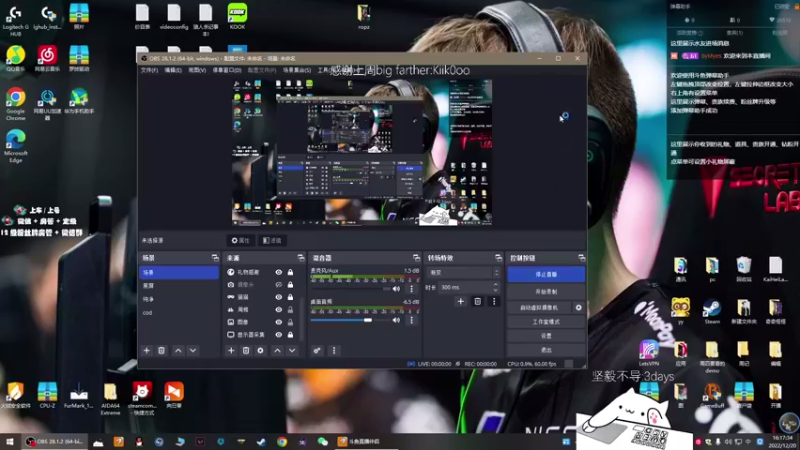
Task: Open the Steam desktop icon
Action: point(712,311)
